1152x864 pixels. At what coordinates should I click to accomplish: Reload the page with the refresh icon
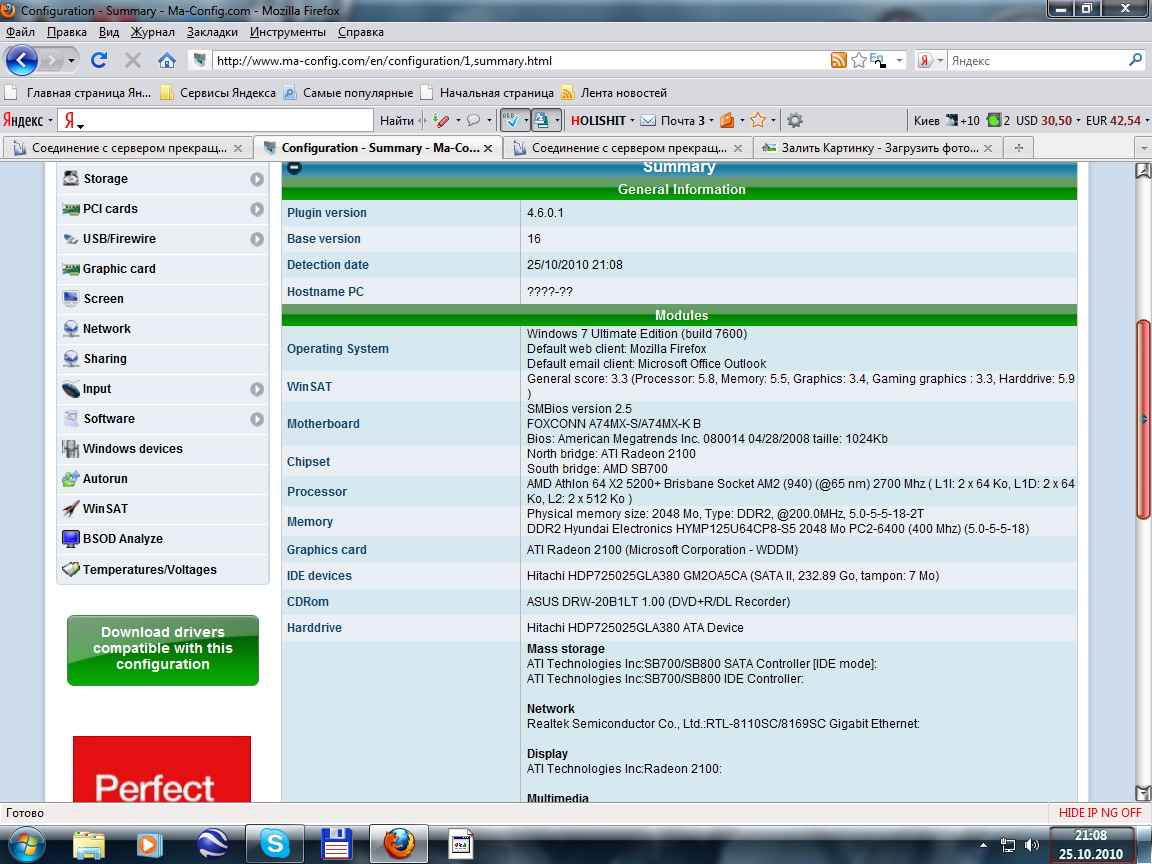(x=98, y=60)
